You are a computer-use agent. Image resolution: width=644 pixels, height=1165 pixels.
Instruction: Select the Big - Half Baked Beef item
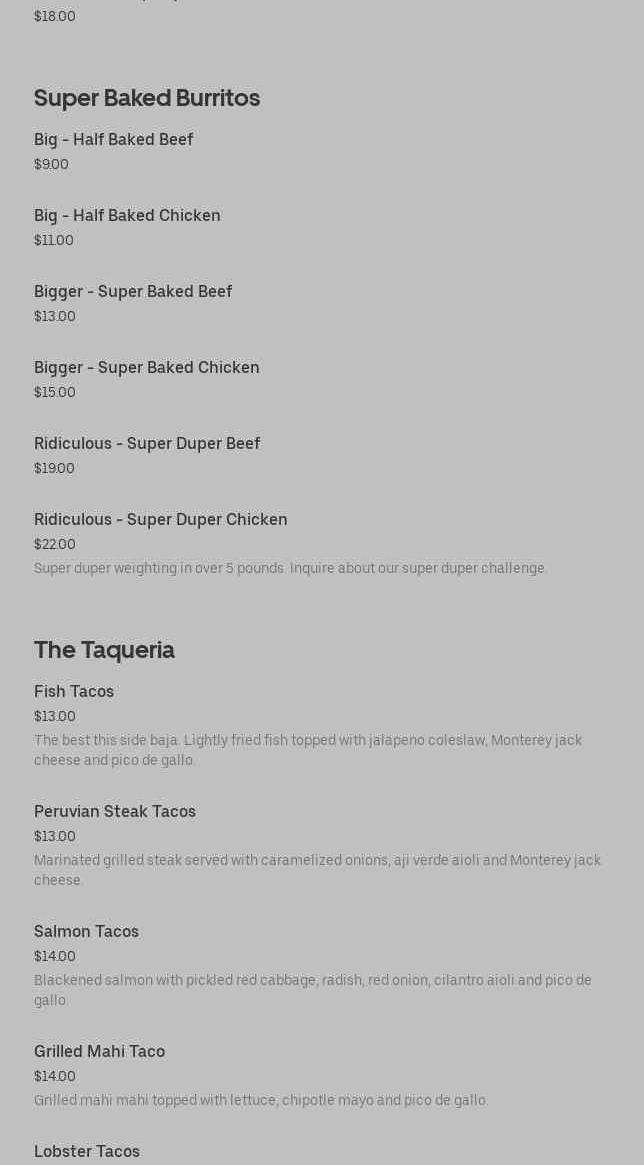(113, 140)
